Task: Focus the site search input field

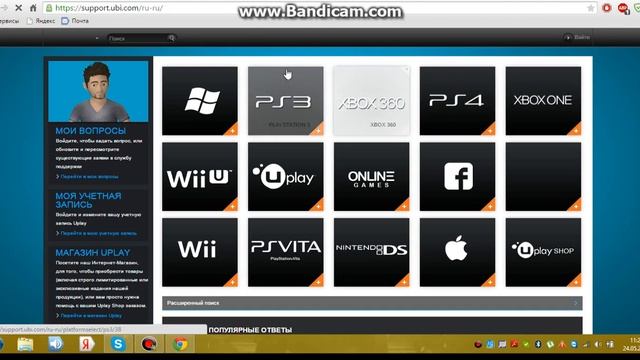Action: [138, 38]
